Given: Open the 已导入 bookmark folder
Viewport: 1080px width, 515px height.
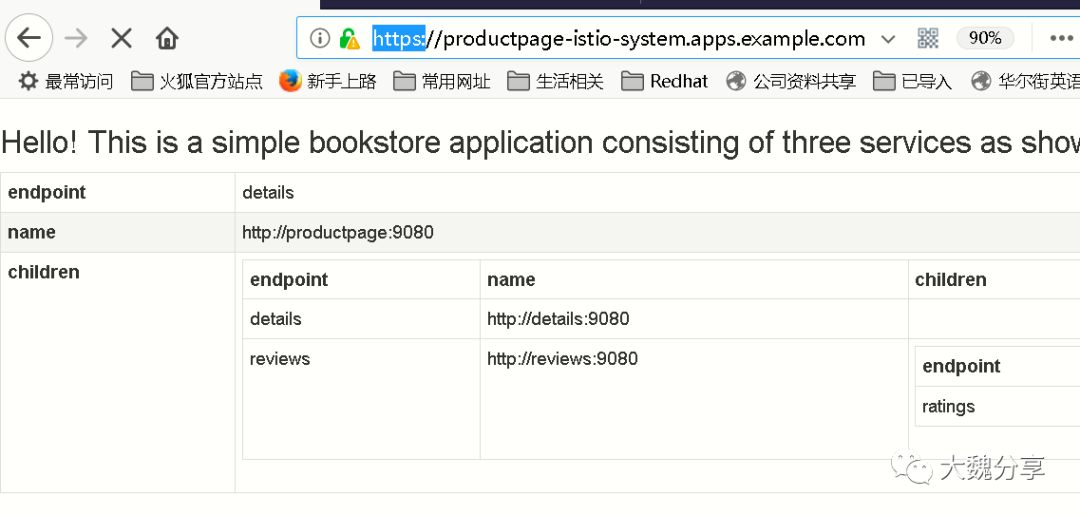Looking at the screenshot, I should [x=912, y=81].
